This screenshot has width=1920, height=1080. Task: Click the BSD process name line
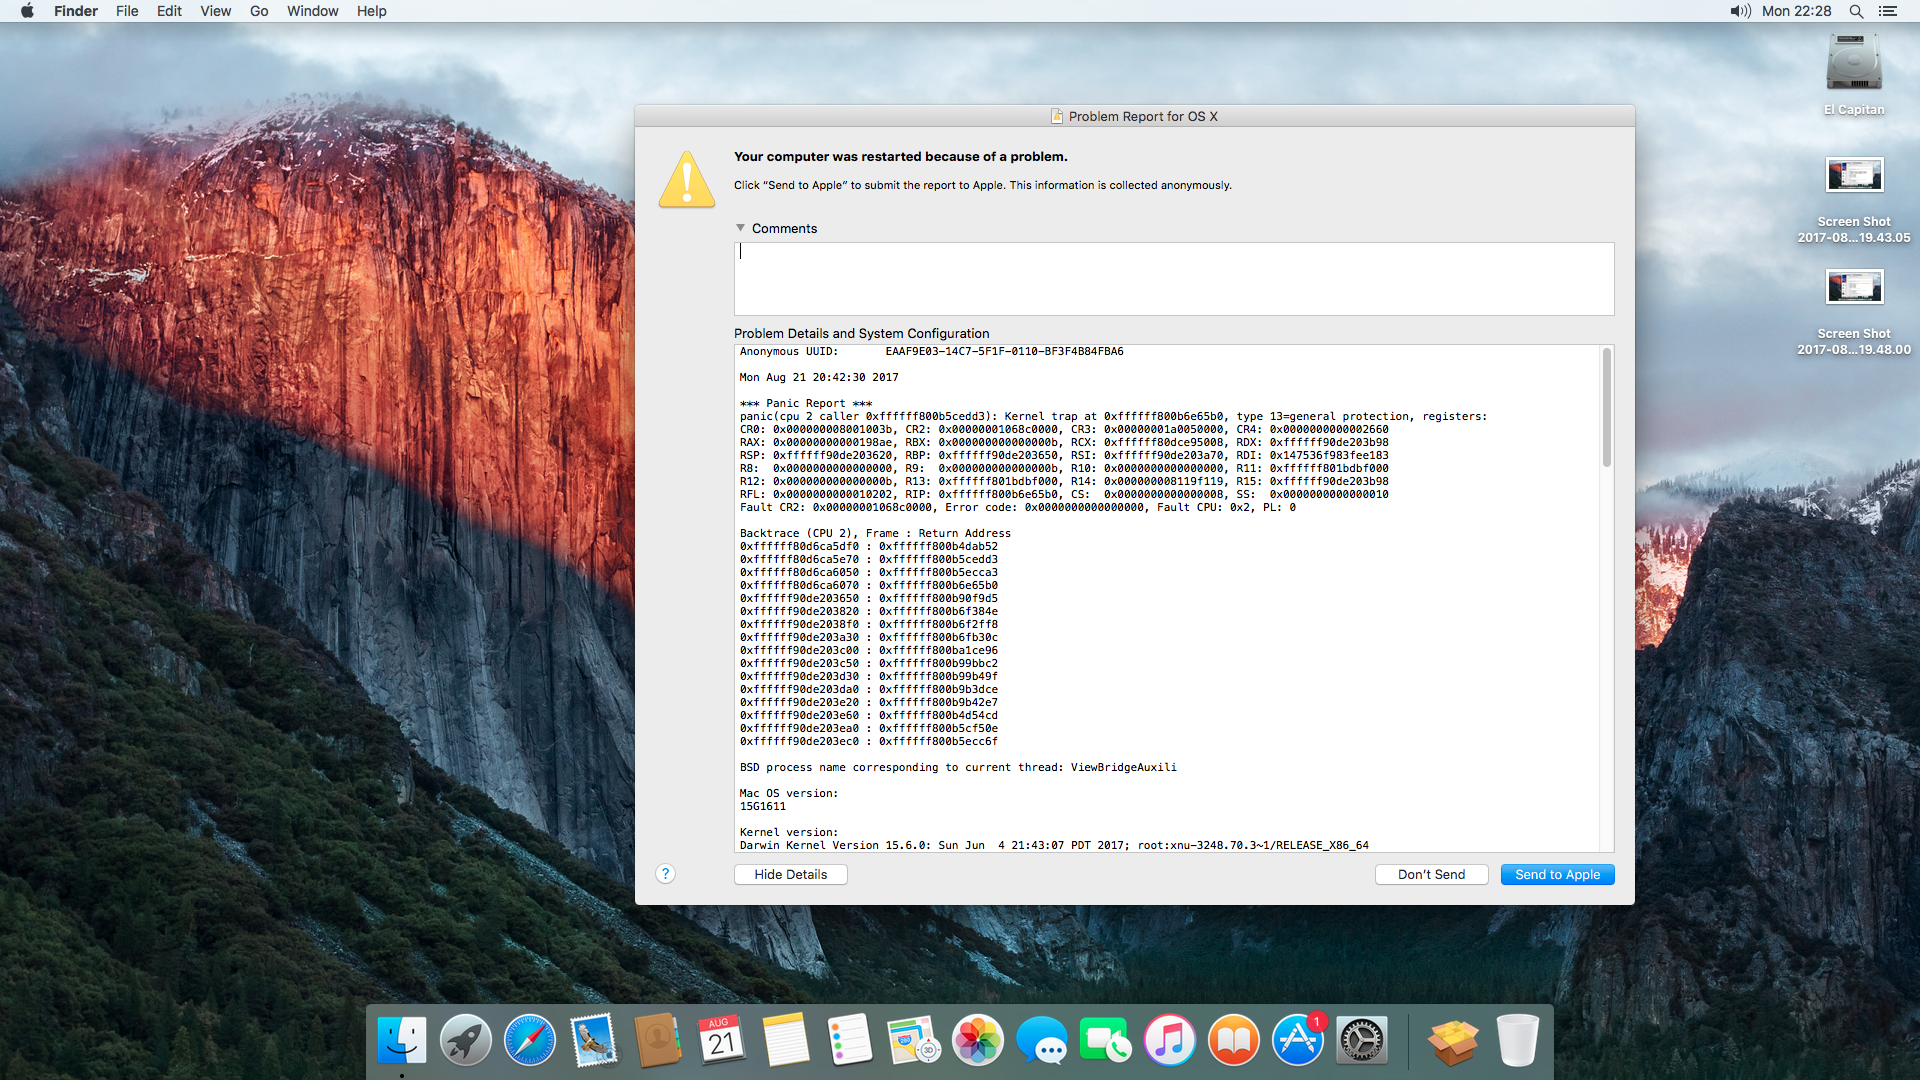[958, 767]
